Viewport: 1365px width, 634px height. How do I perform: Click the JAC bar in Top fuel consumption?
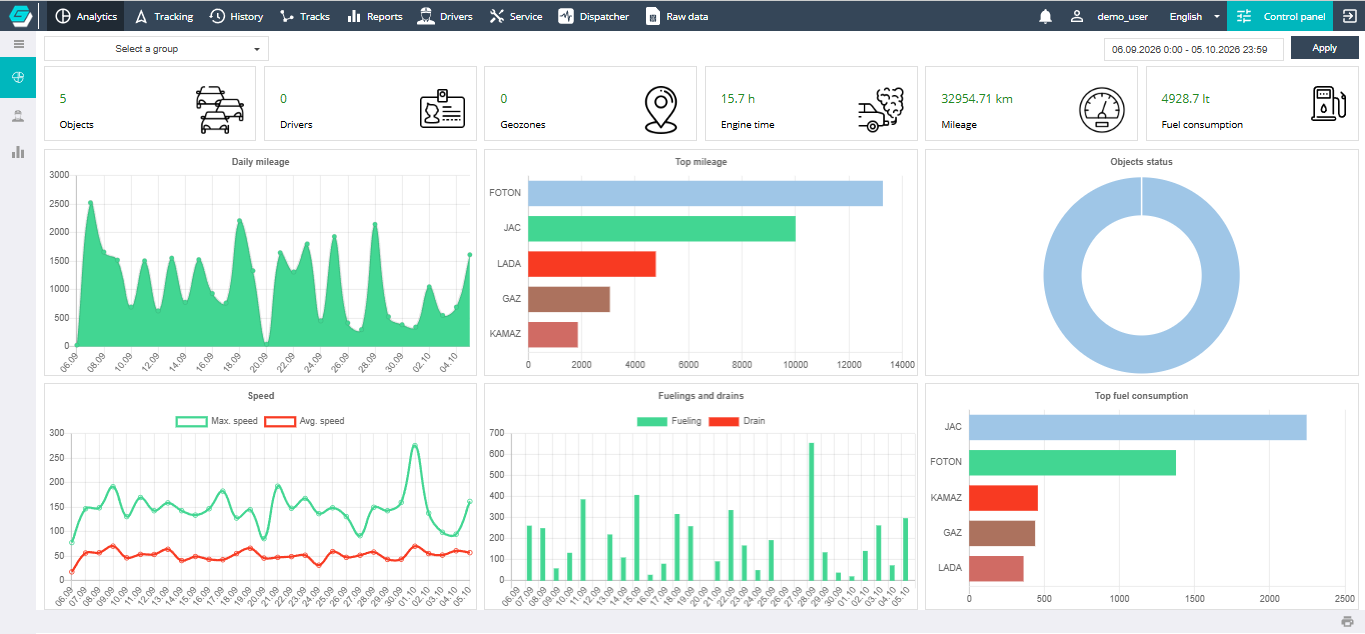pyautogui.click(x=1138, y=427)
